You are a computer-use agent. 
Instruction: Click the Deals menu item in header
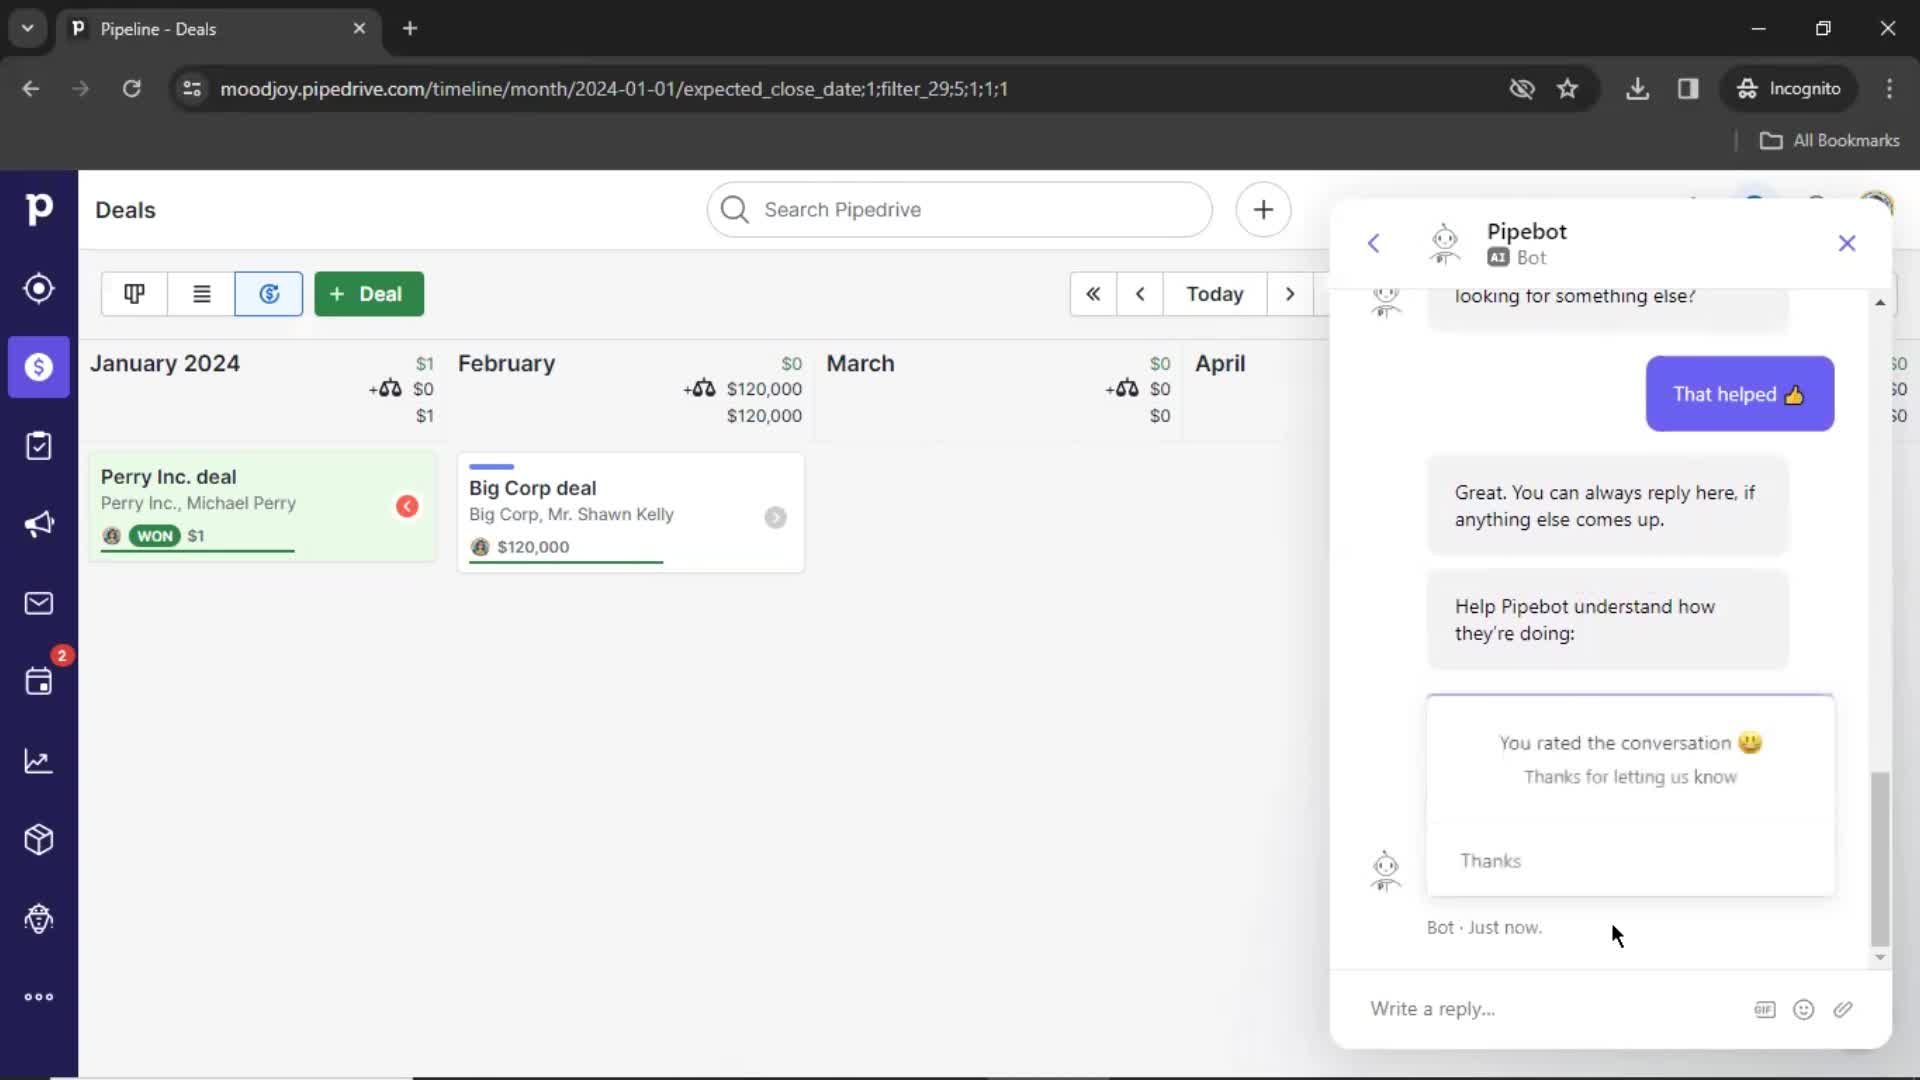pyautogui.click(x=125, y=210)
